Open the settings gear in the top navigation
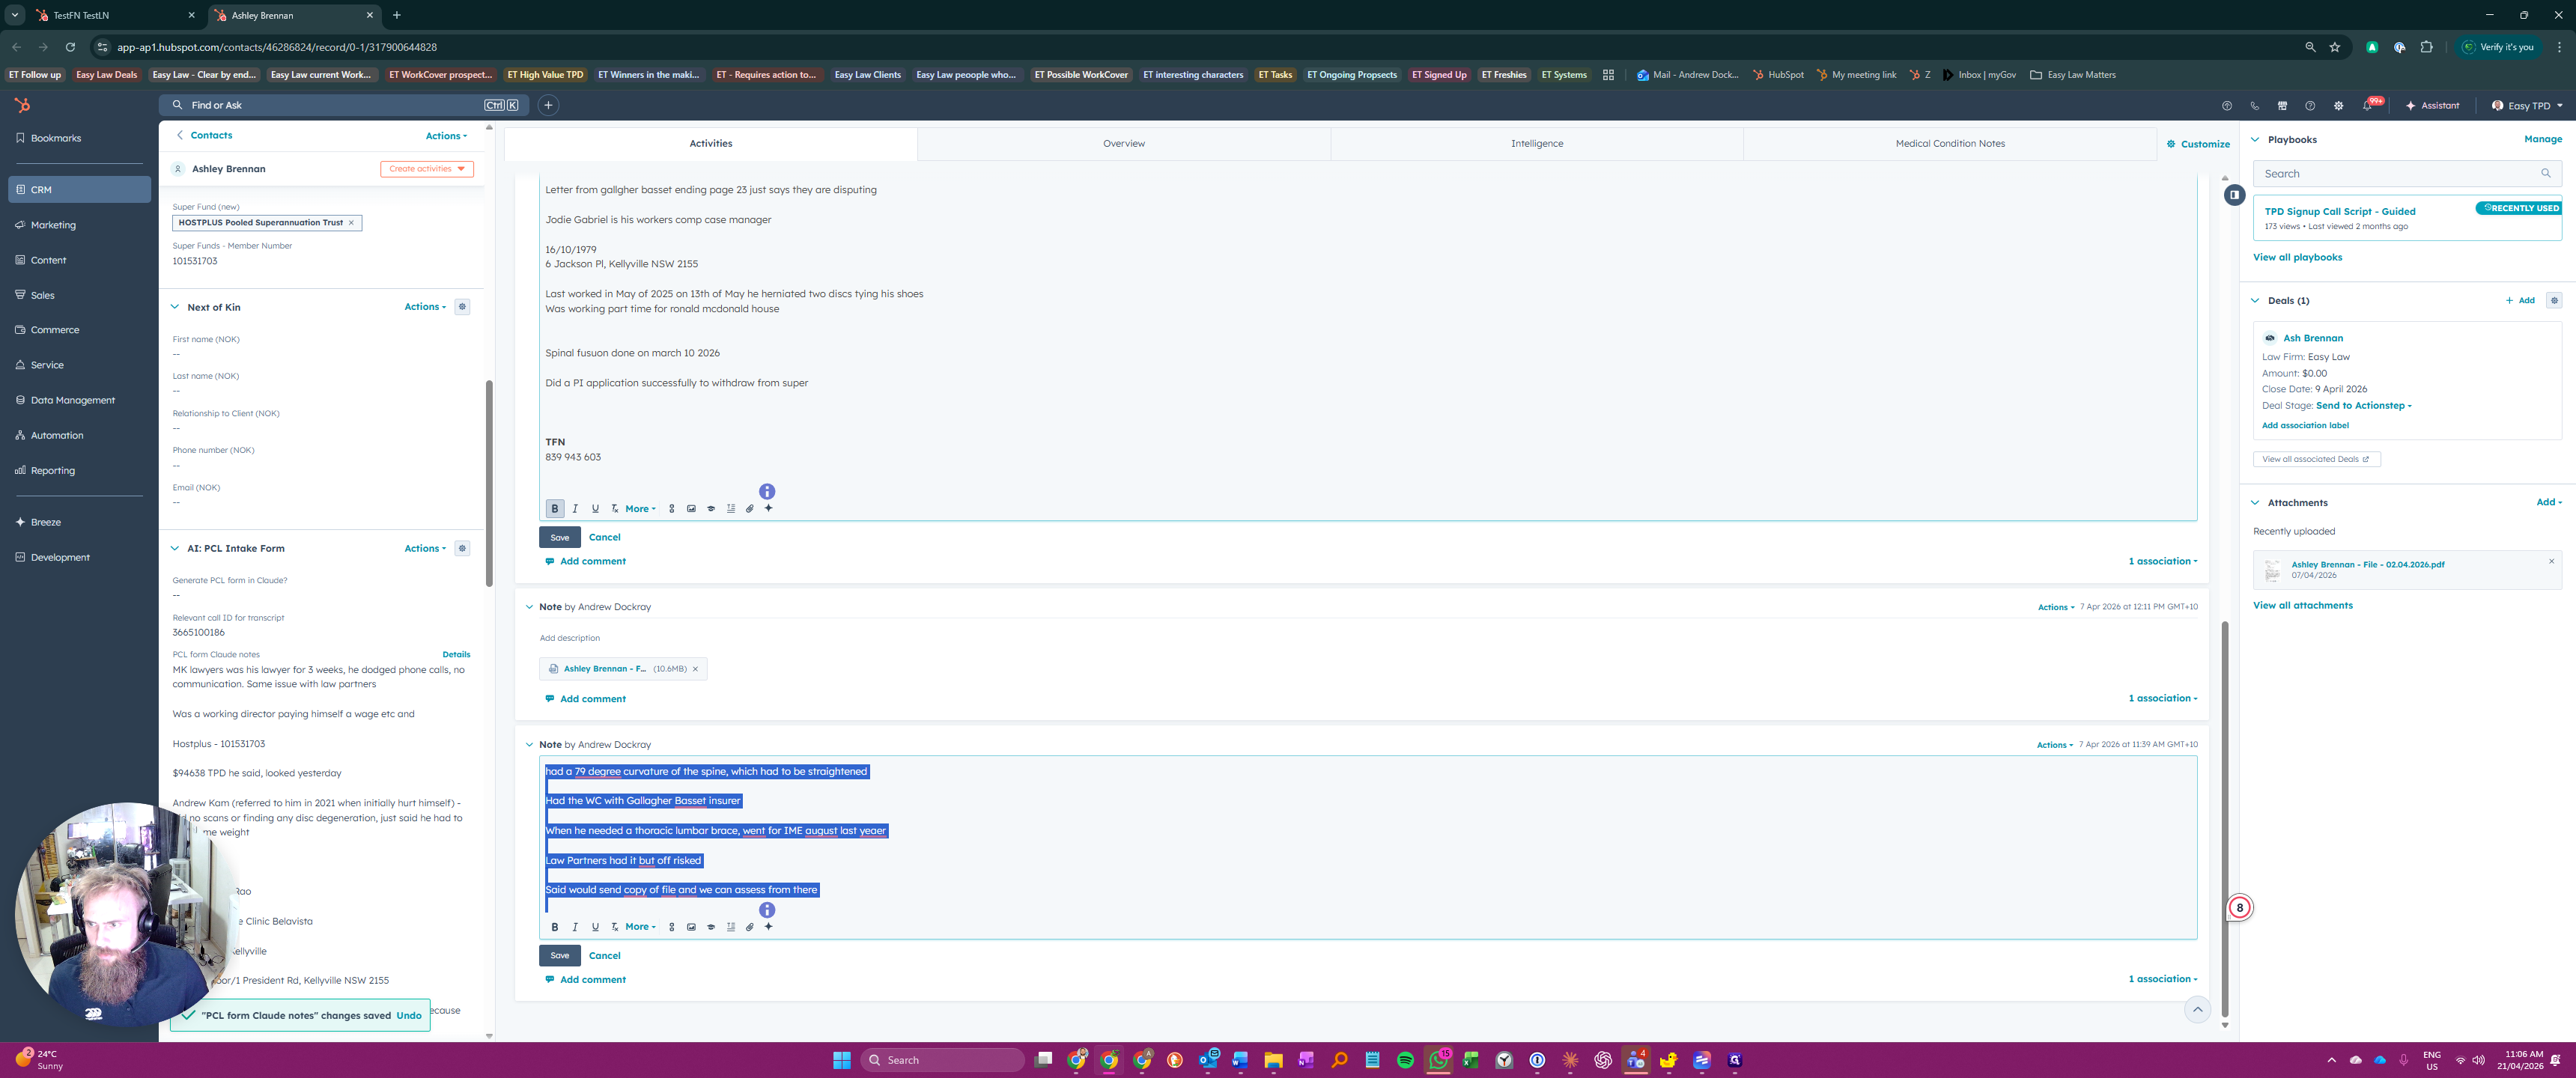This screenshot has height=1078, width=2576. [2338, 105]
